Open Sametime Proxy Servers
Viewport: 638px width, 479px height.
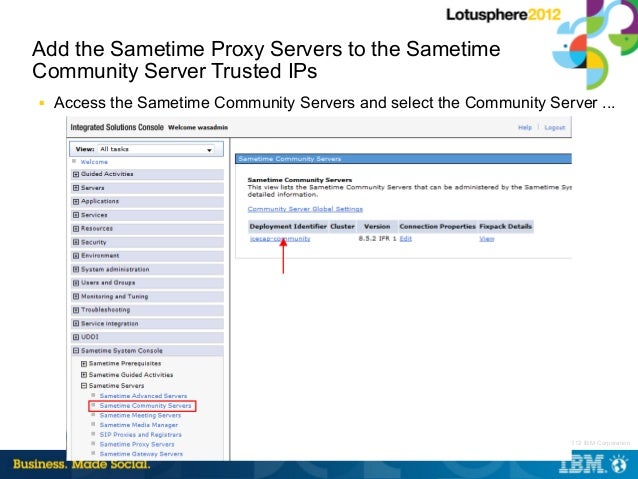137,444
